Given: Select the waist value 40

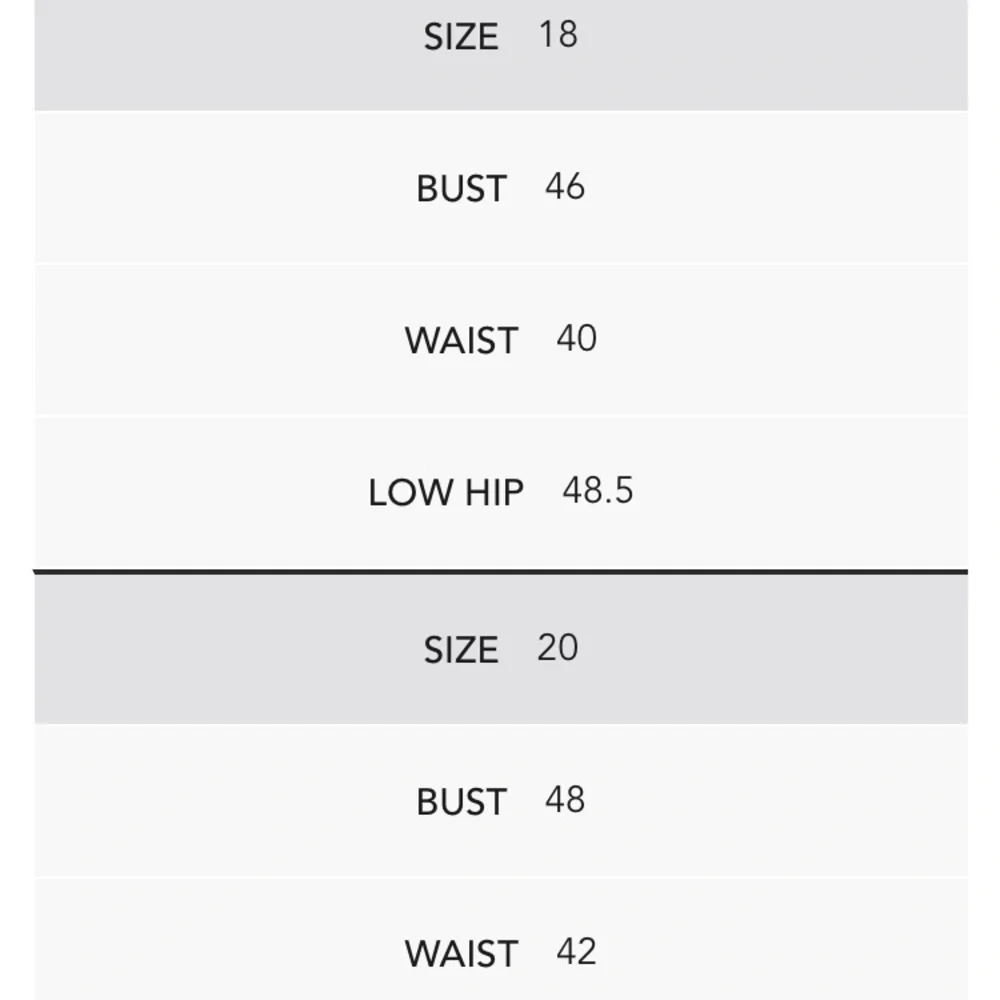Looking at the screenshot, I should click(576, 339).
